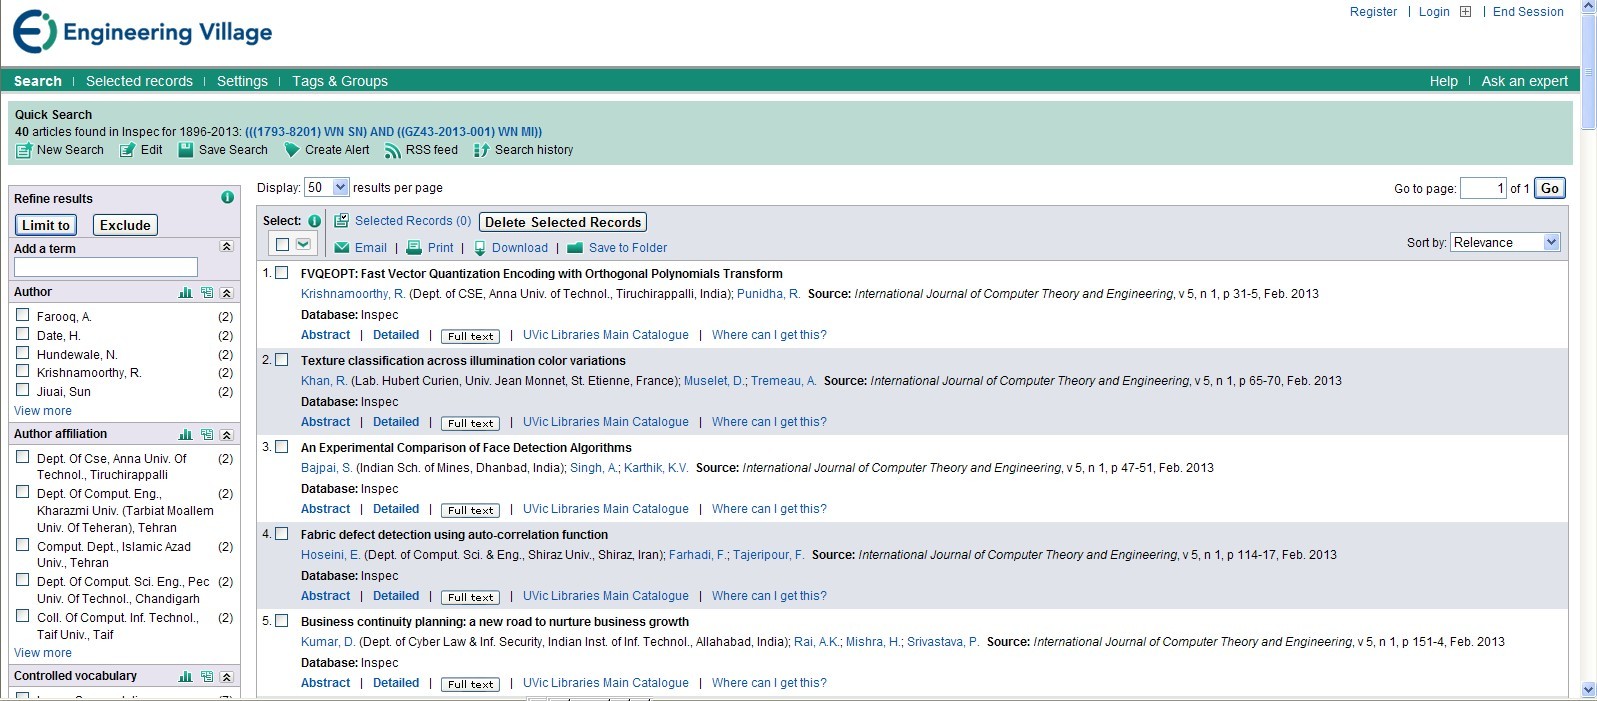Click Delete Selected Records button

pyautogui.click(x=563, y=222)
